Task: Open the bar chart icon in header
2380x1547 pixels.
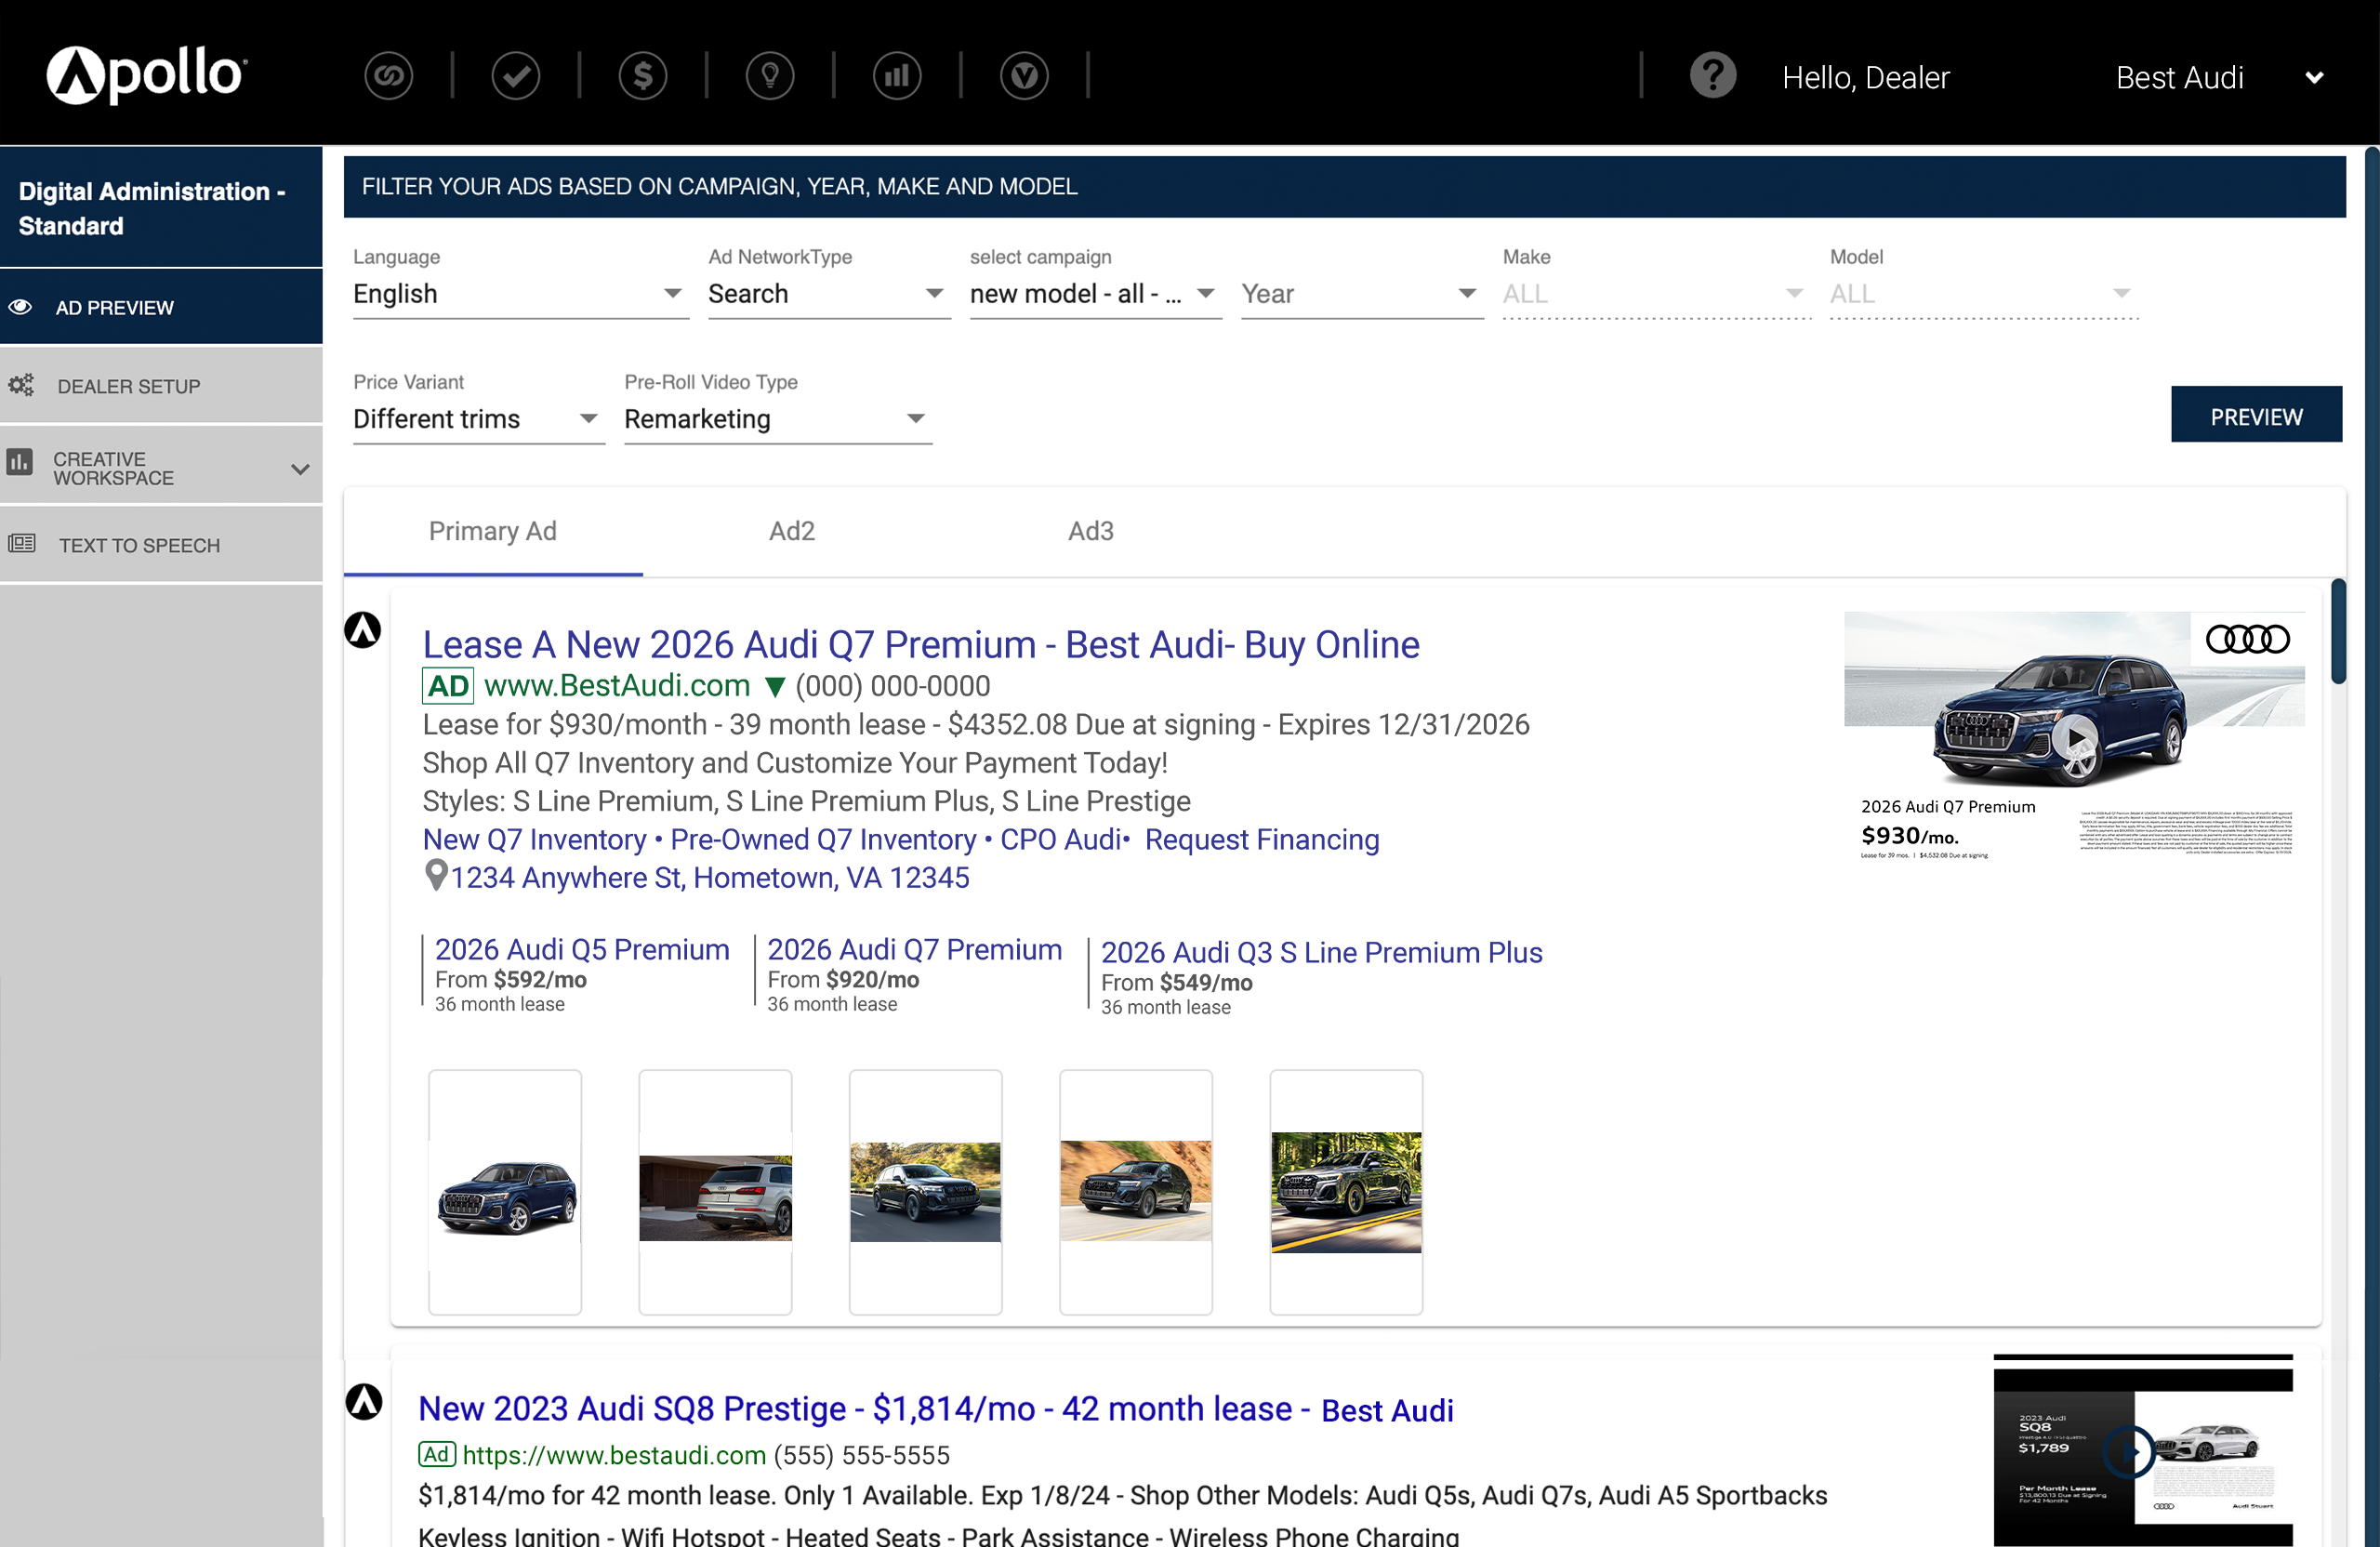Action: pos(896,76)
